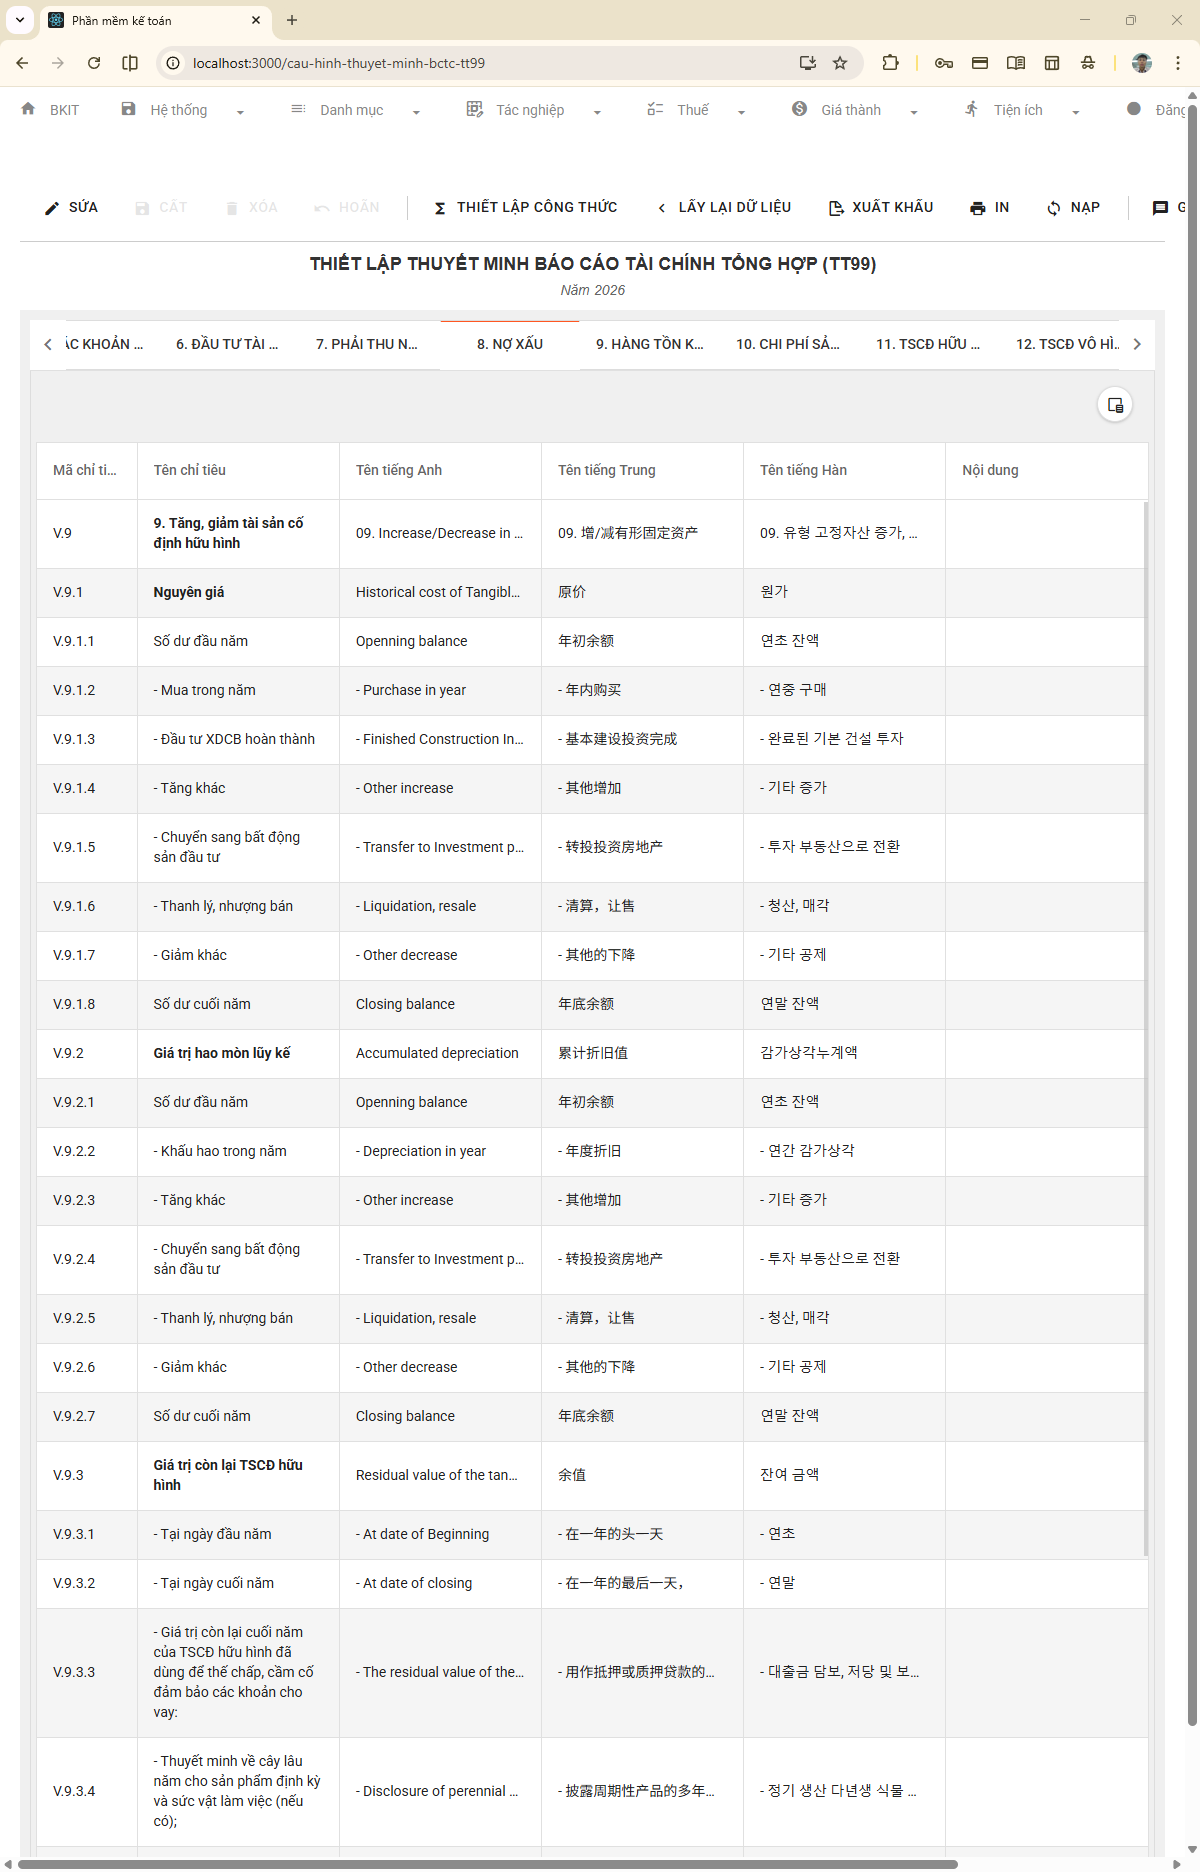This screenshot has height=1872, width=1200.
Task: Open the Thuế menu
Action: tap(692, 110)
